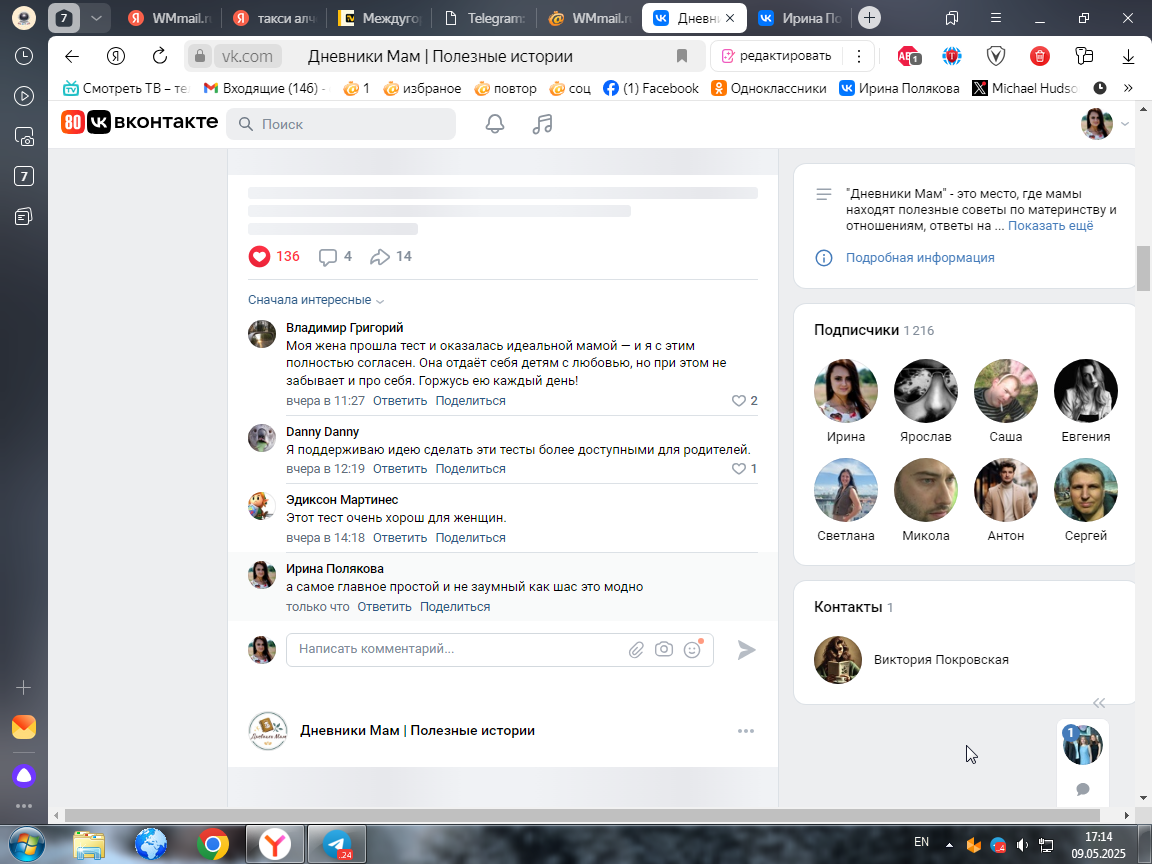This screenshot has width=1152, height=864.
Task: Open tab groups dropdown arrow in tab bar
Action: click(96, 18)
